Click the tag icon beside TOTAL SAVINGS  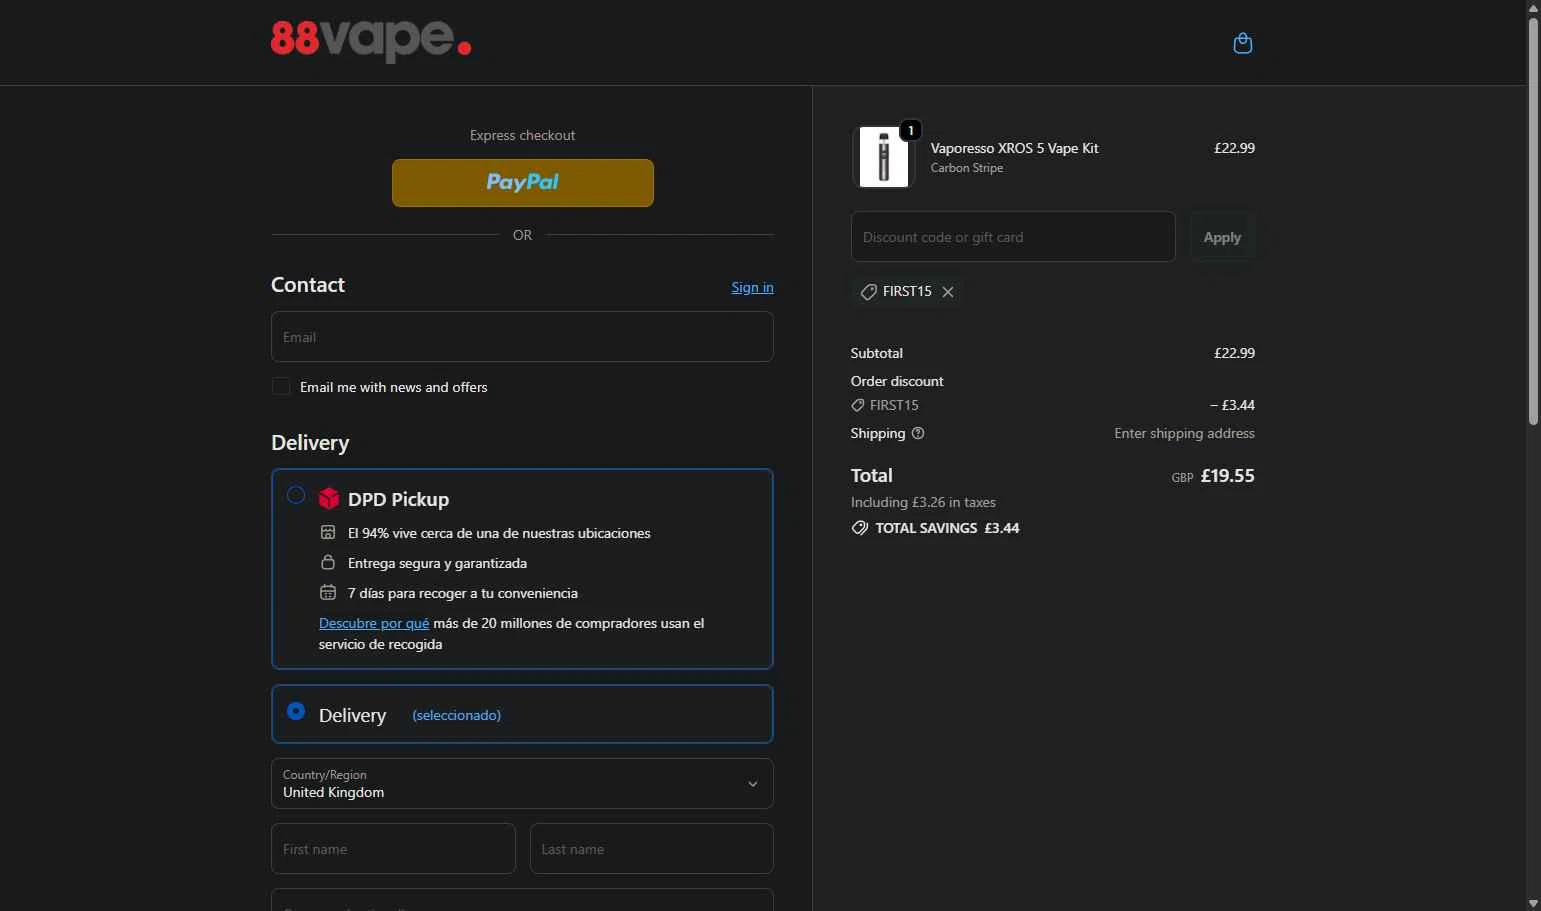(x=859, y=528)
